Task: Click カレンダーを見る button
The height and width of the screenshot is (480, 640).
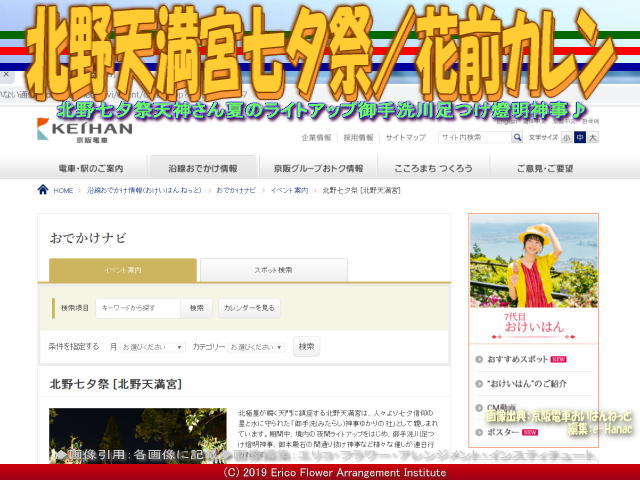Action: click(249, 308)
